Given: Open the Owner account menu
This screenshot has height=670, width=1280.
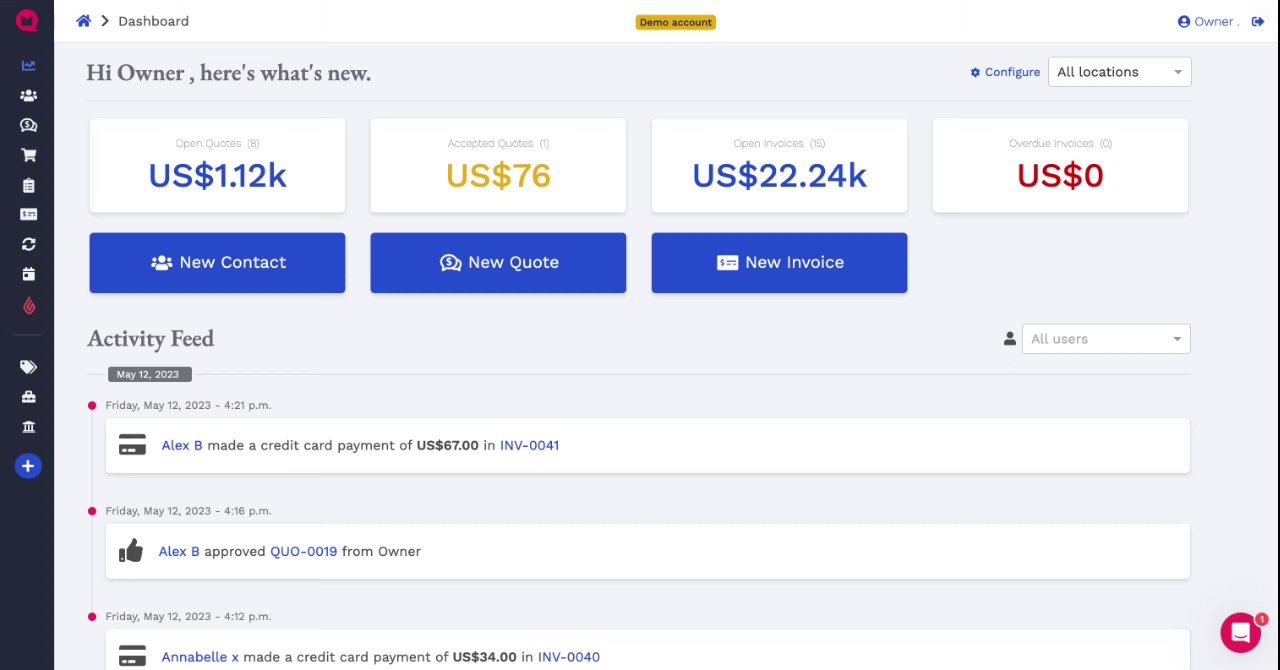Looking at the screenshot, I should point(1208,21).
